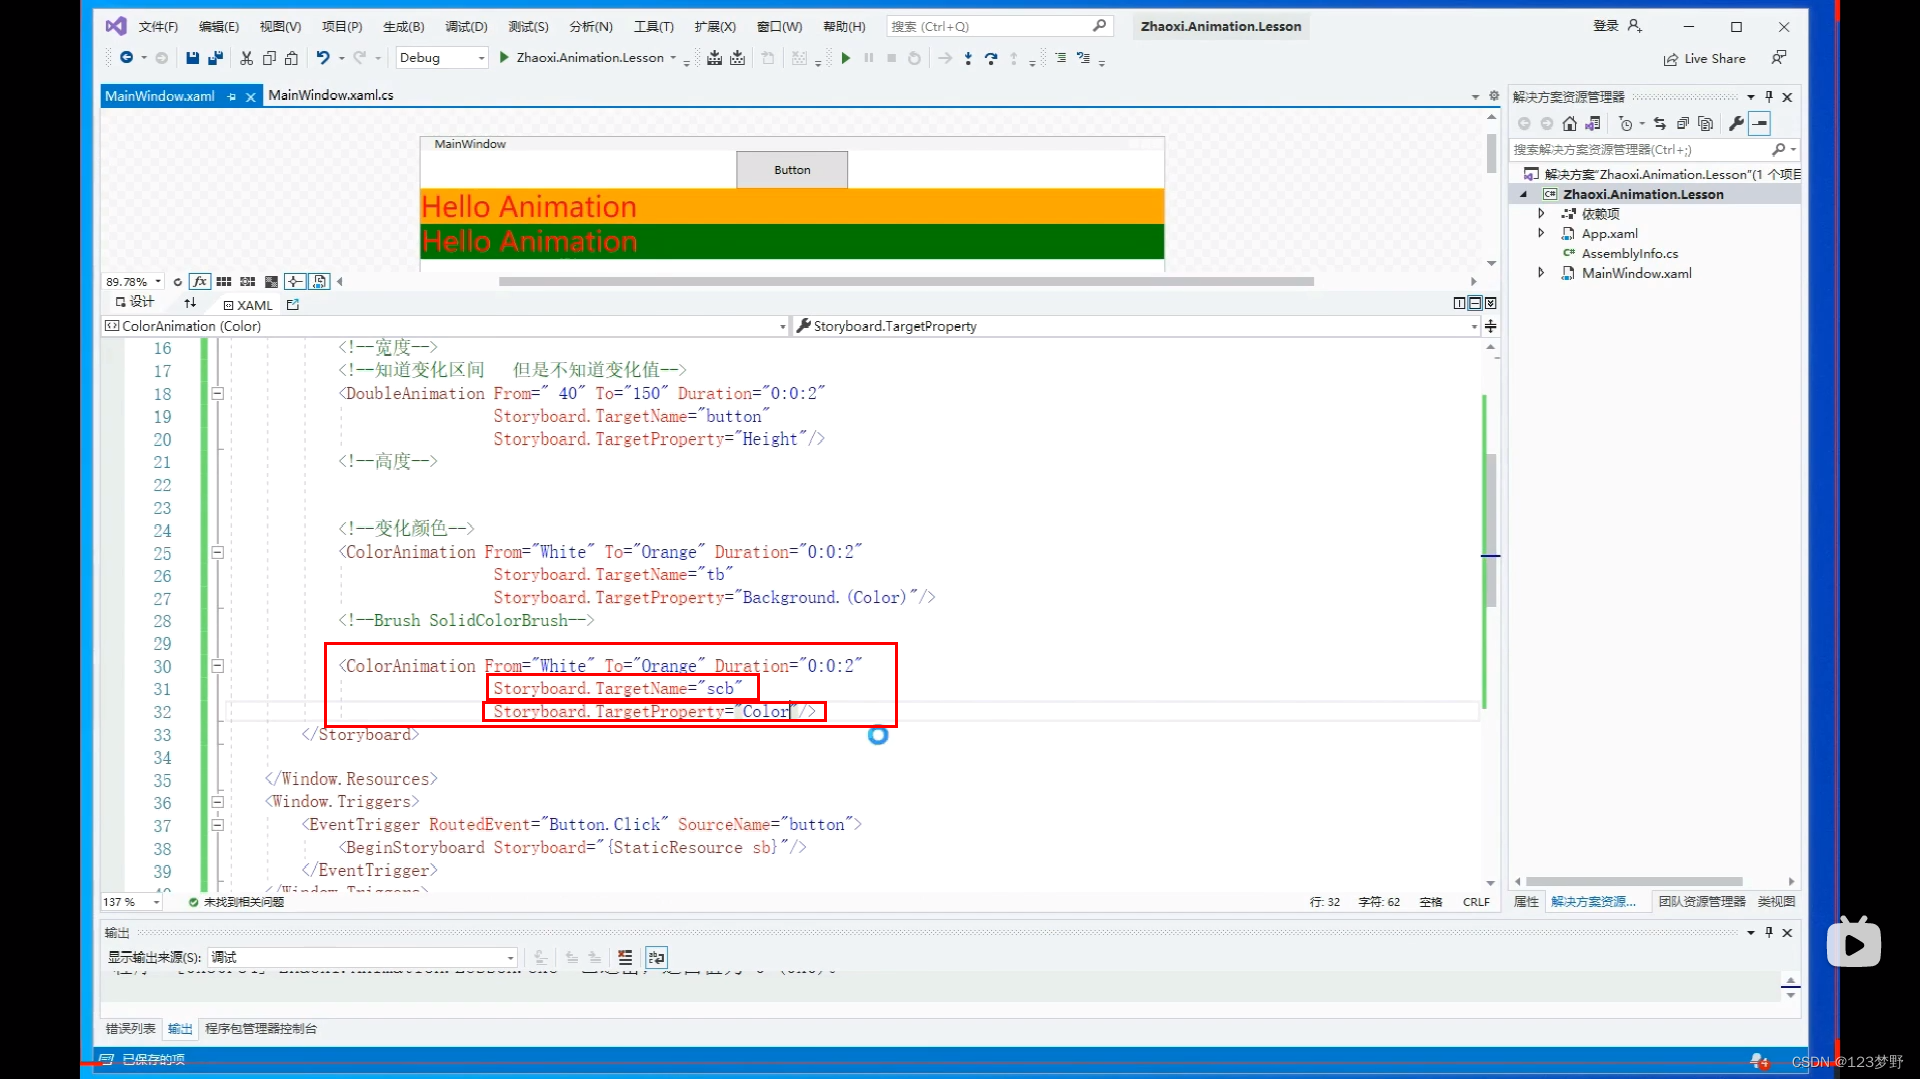Click the hot reload play icon
The width and height of the screenshot is (1920, 1079).
845,58
